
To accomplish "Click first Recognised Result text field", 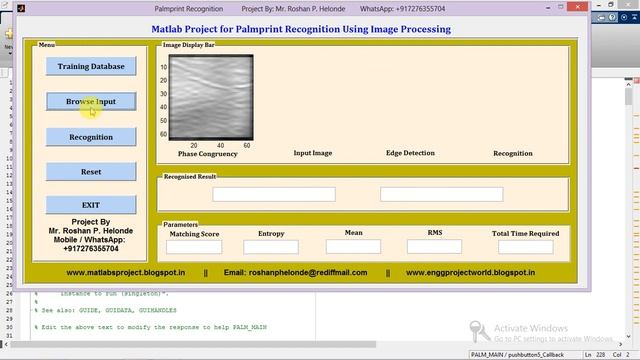I will (274, 194).
